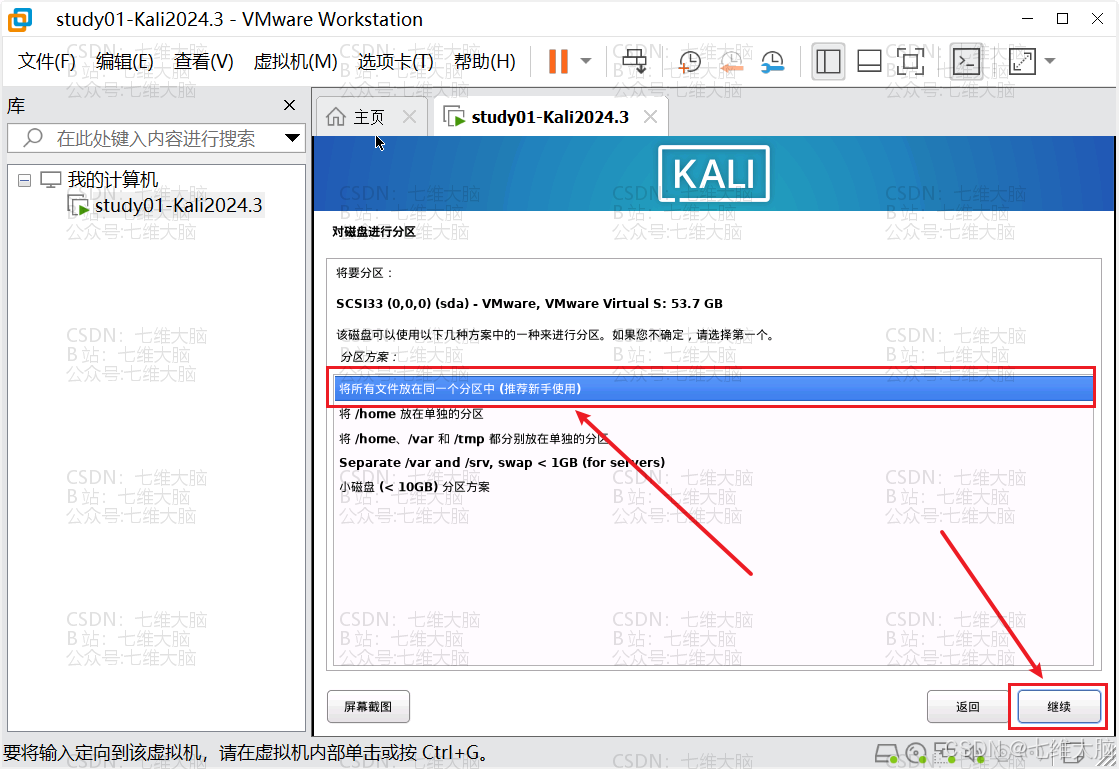Image resolution: width=1119 pixels, height=769 pixels.
Task: Minimize the VMware Workstation window
Action: 1028,19
